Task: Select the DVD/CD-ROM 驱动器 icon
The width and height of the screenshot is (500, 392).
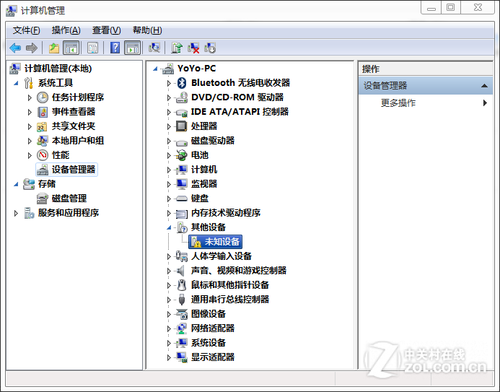Action: 182,97
